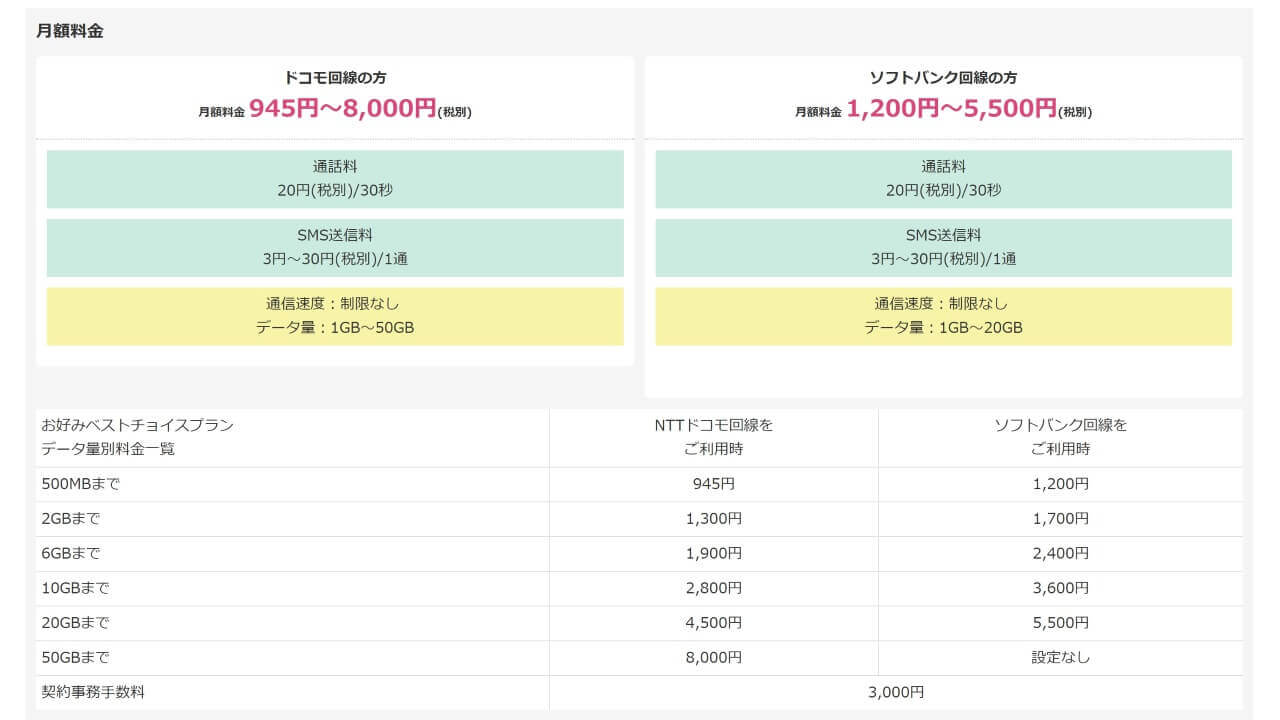Click the 1,300円 docomo price cell
This screenshot has width=1280, height=720.
(713, 519)
